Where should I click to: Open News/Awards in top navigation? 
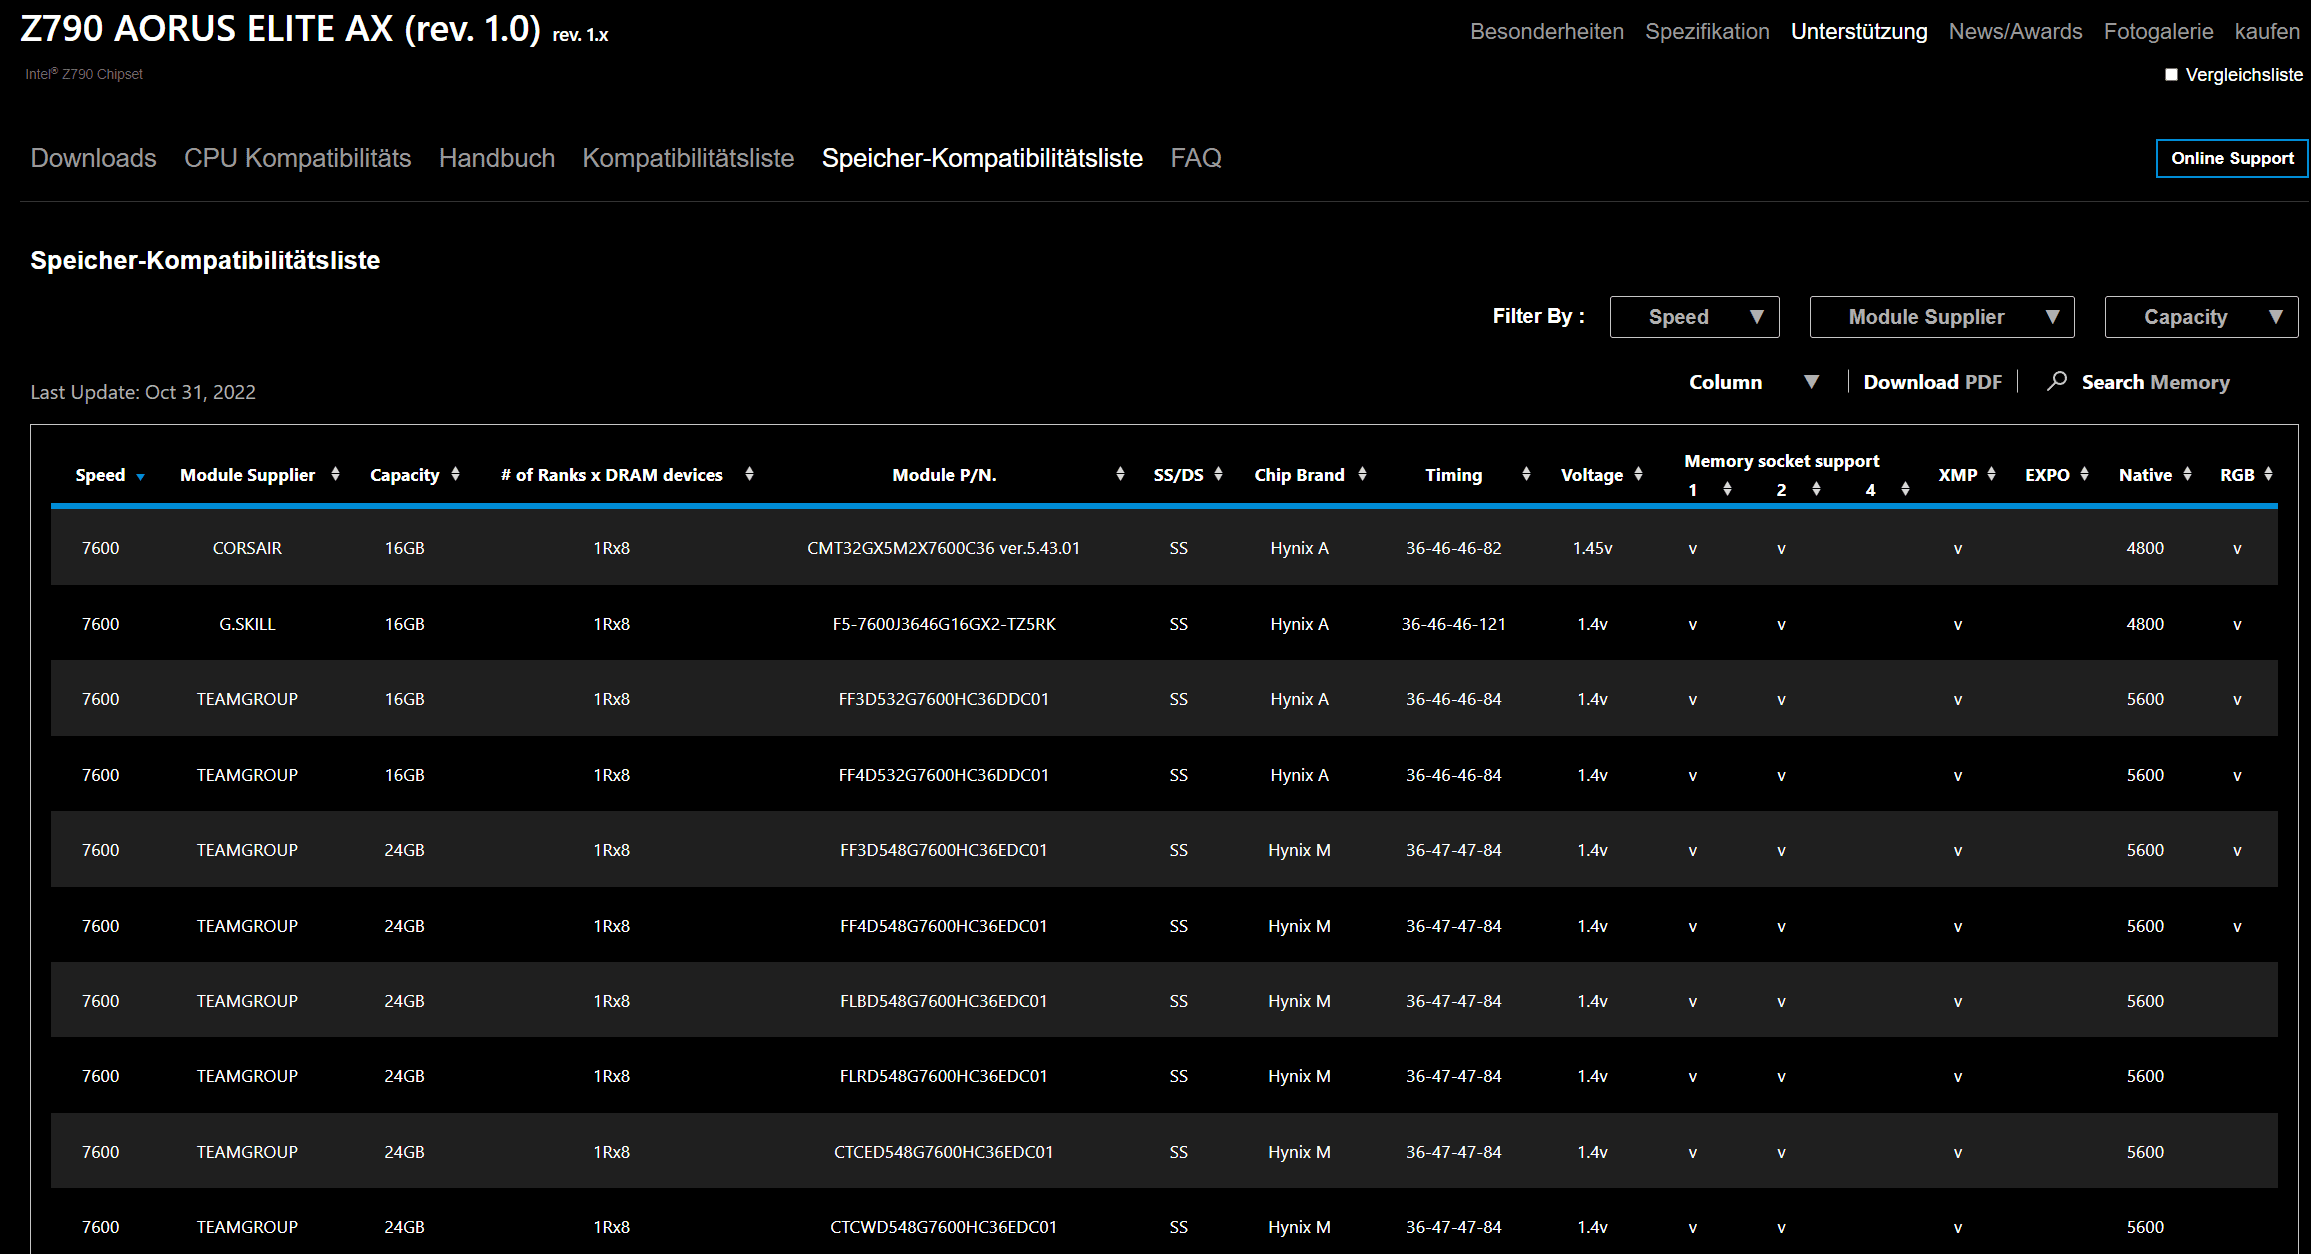pyautogui.click(x=2016, y=31)
